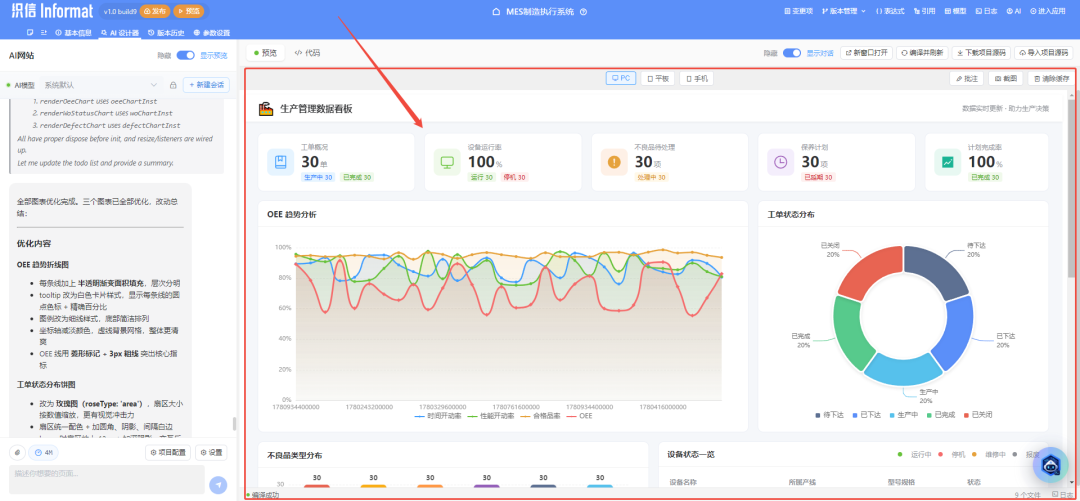
Task: Click the message input 描述你想要的页面
Action: pos(107,478)
